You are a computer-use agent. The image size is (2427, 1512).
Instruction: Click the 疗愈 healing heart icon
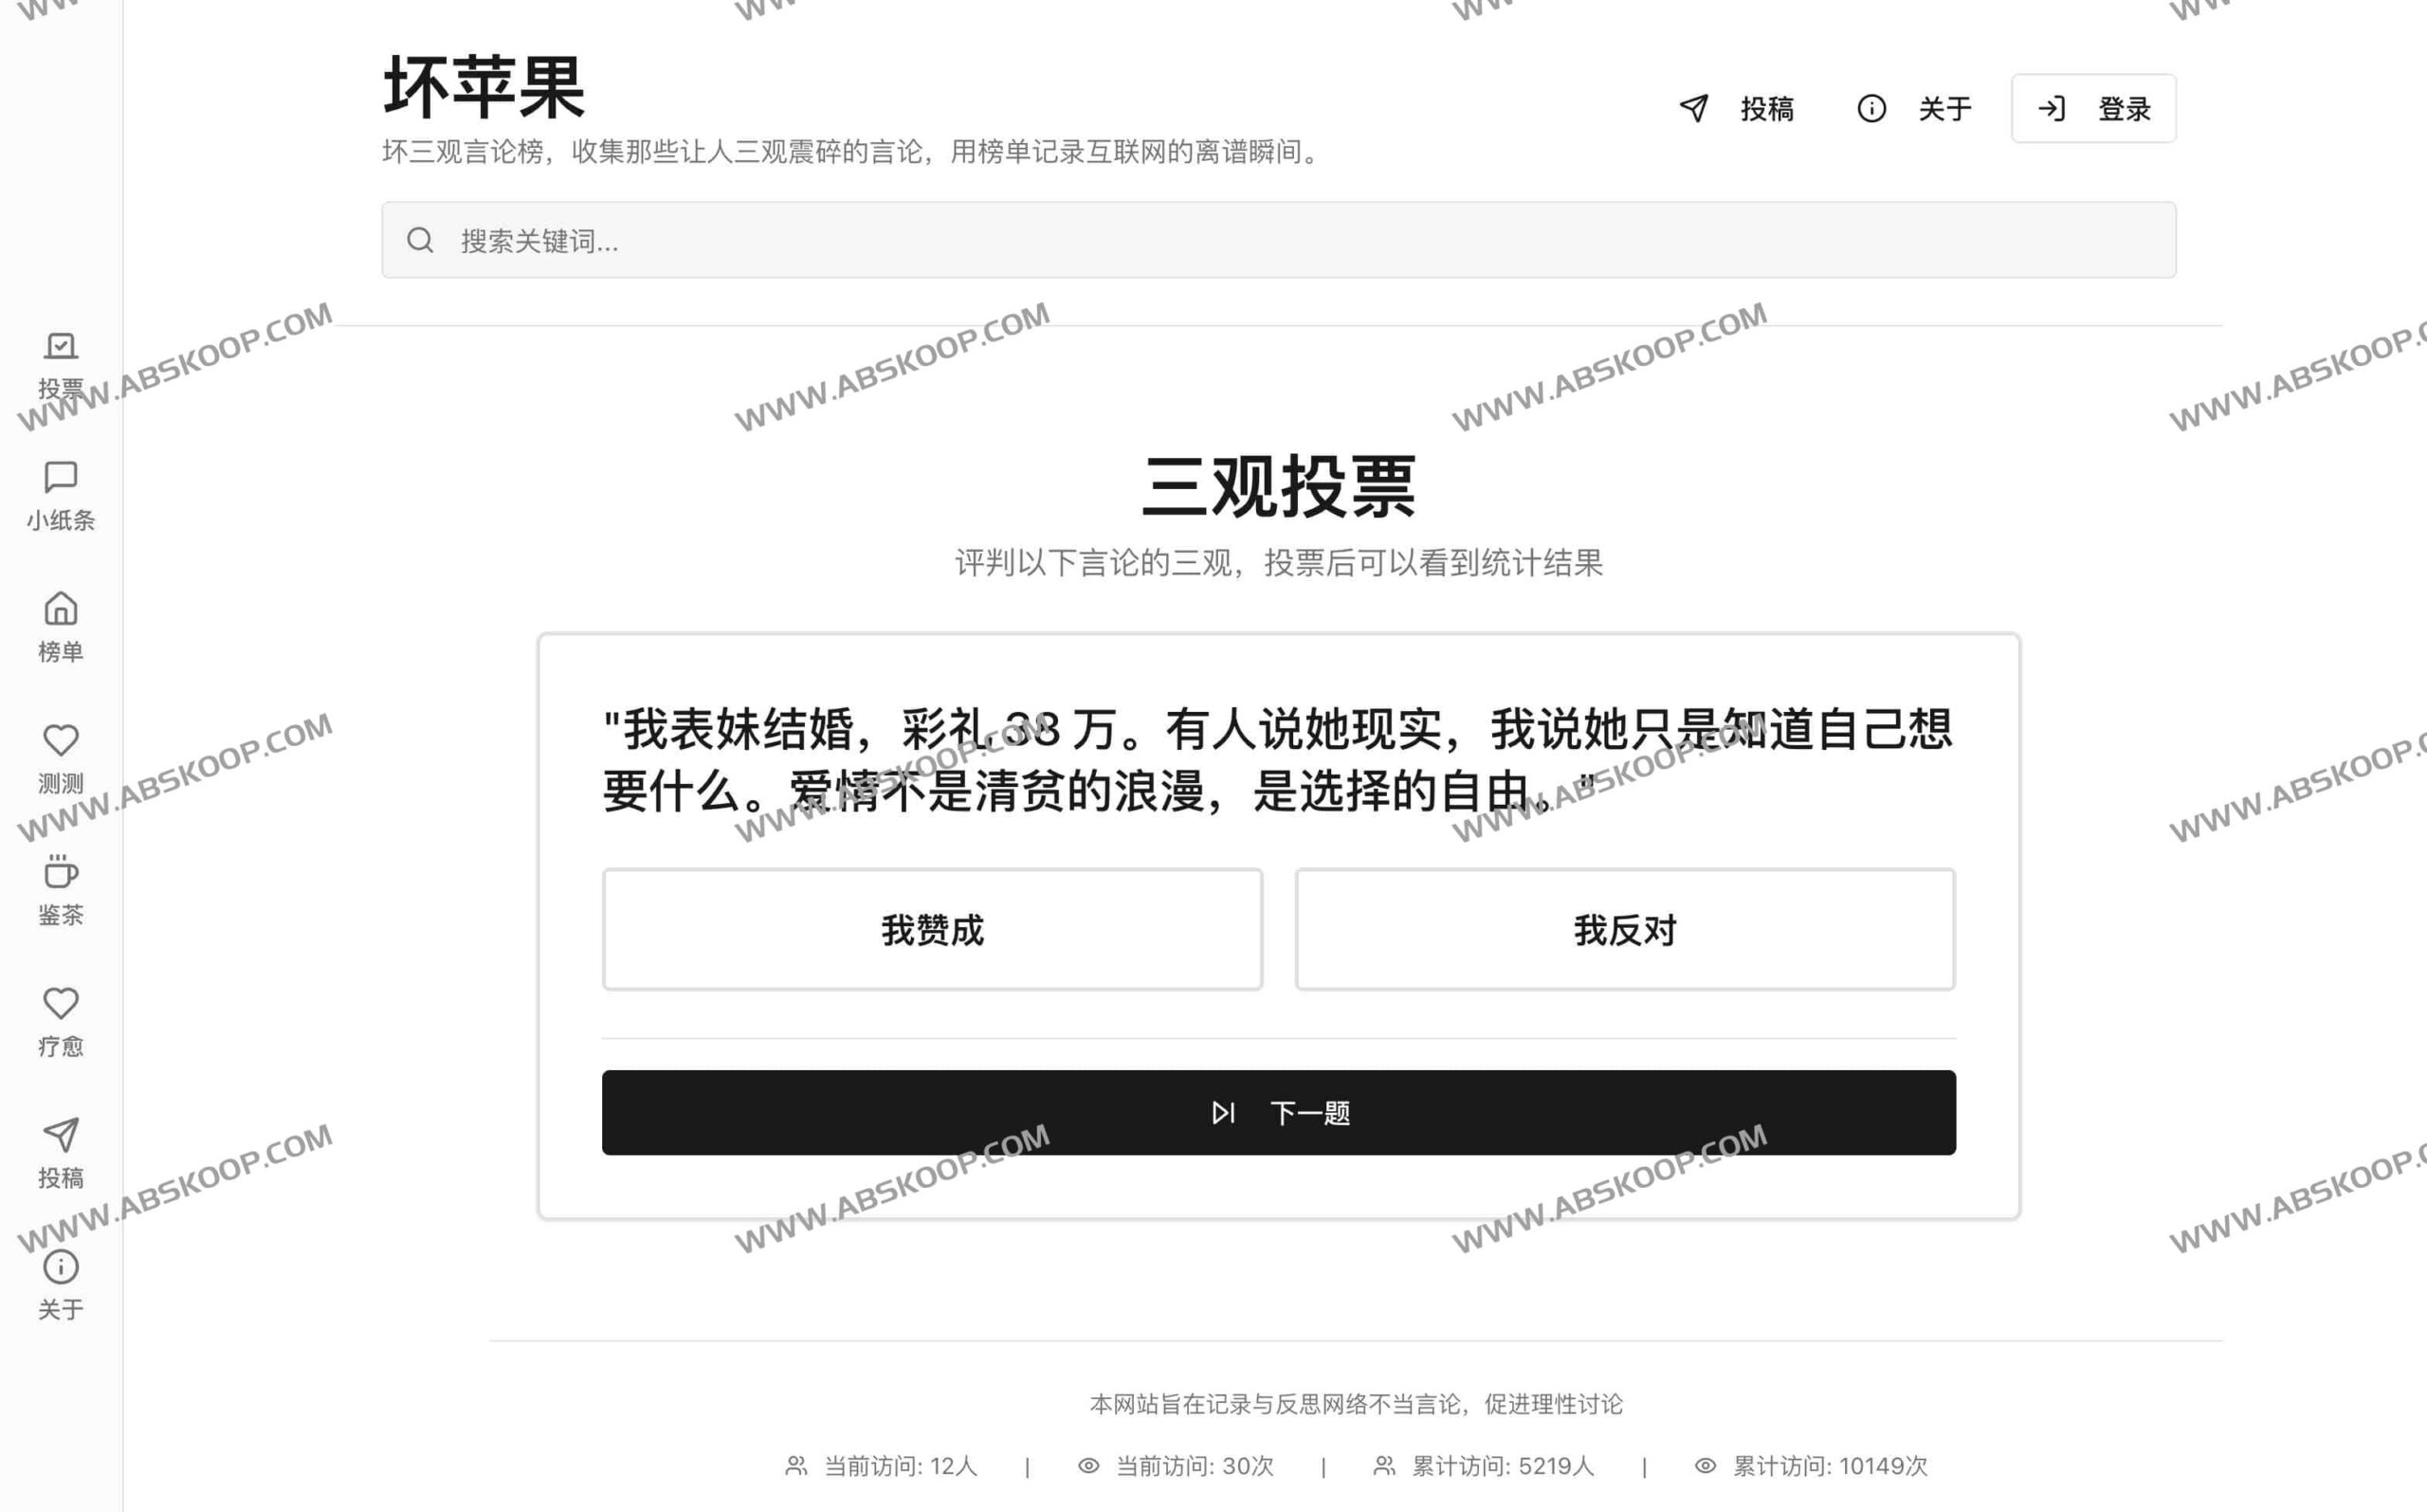coord(61,1005)
